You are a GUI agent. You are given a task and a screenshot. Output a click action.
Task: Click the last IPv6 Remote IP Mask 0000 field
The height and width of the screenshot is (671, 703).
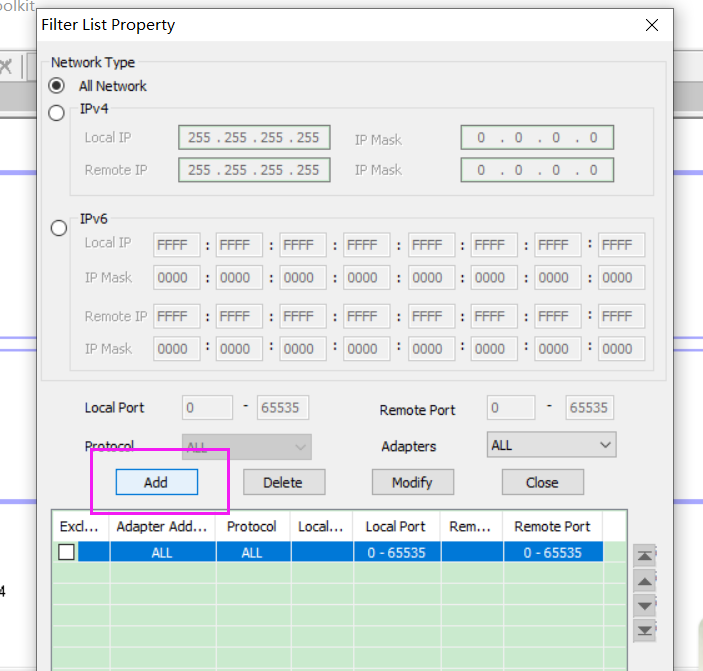(621, 349)
